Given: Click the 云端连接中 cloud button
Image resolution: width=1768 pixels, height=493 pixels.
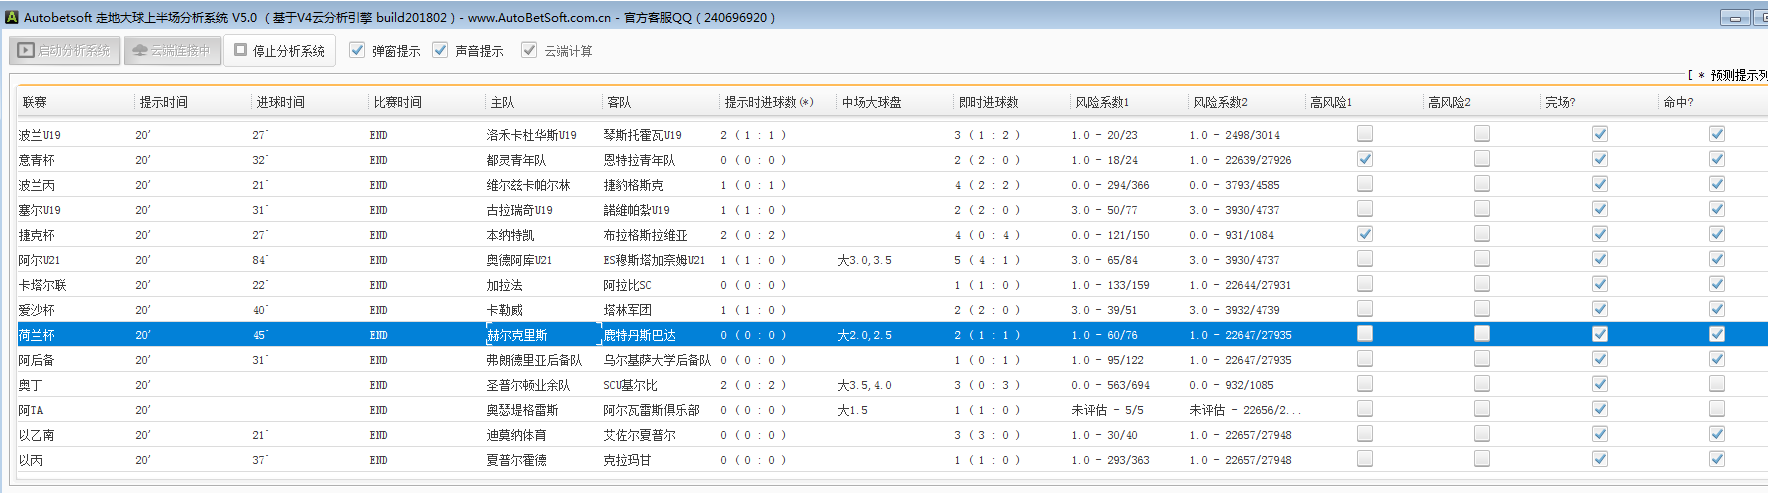Looking at the screenshot, I should click(x=172, y=51).
